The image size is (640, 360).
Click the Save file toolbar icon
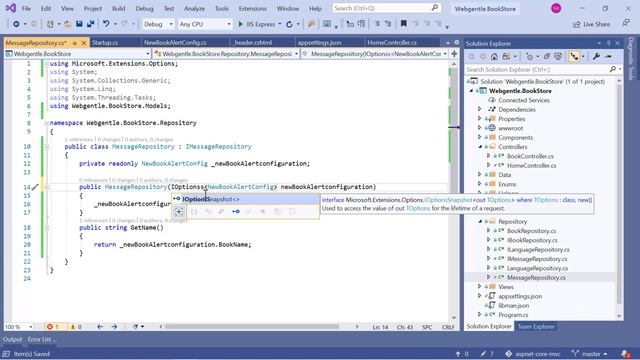[79, 24]
